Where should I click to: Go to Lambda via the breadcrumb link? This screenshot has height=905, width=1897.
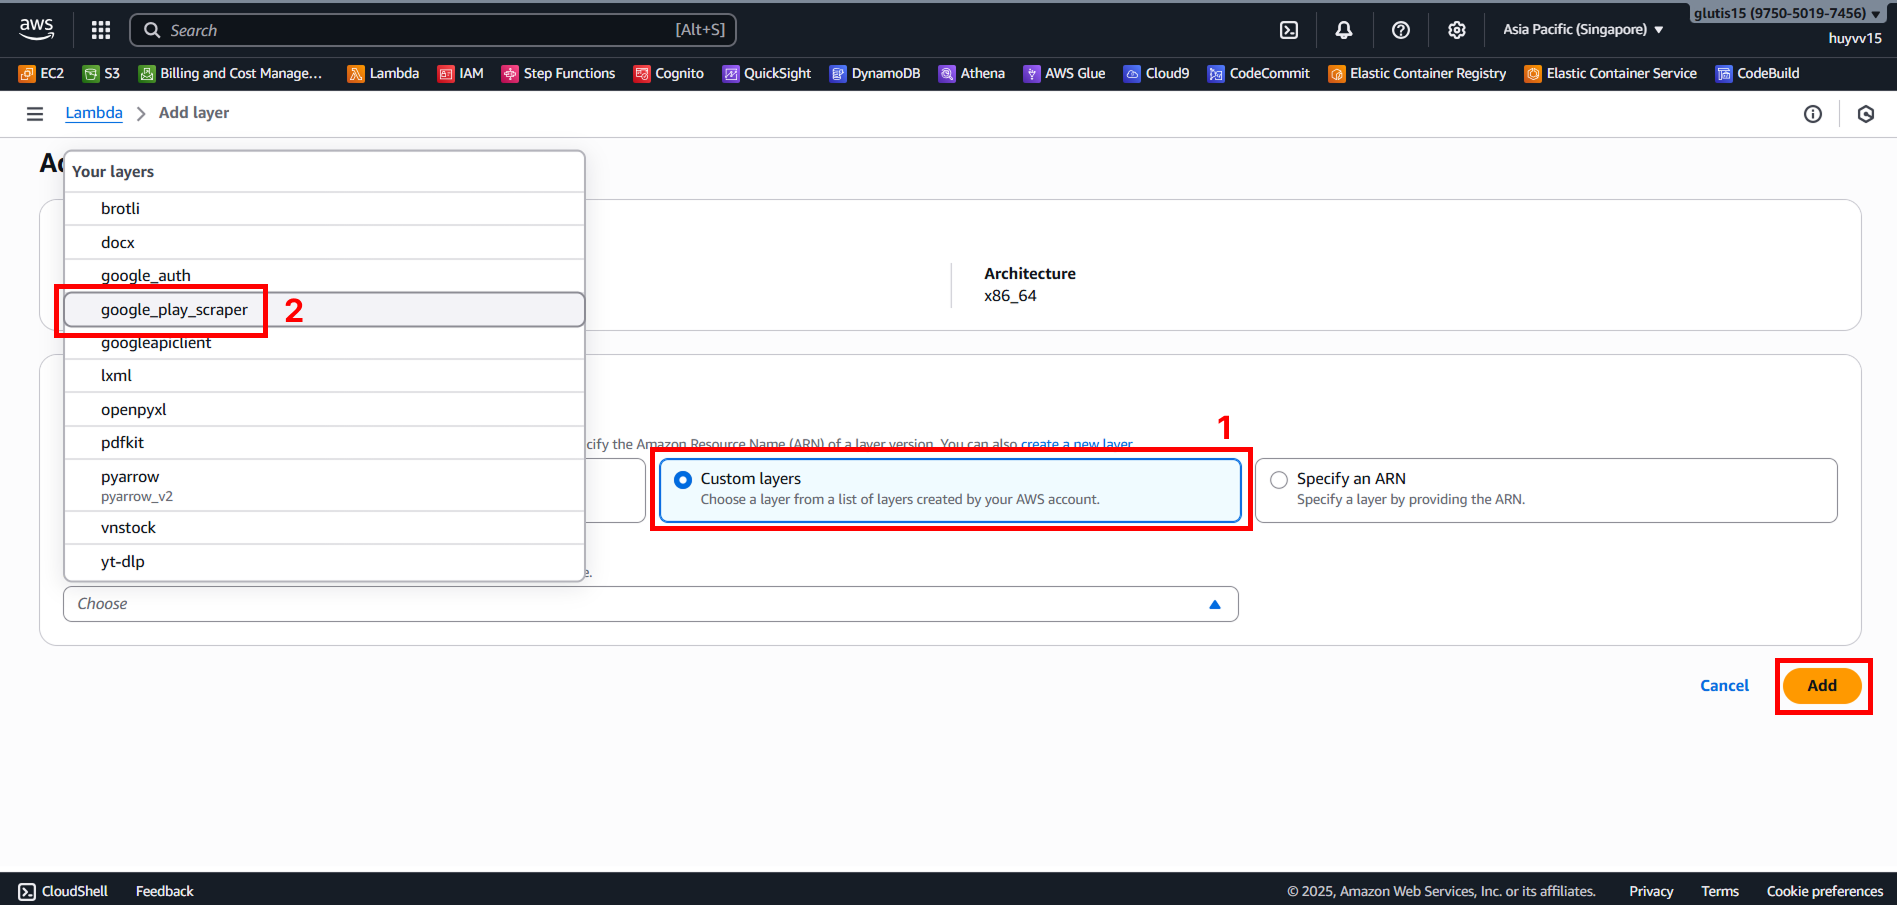tap(94, 113)
